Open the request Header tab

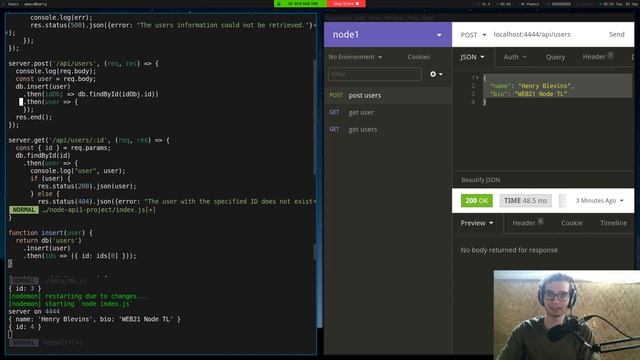[598, 57]
